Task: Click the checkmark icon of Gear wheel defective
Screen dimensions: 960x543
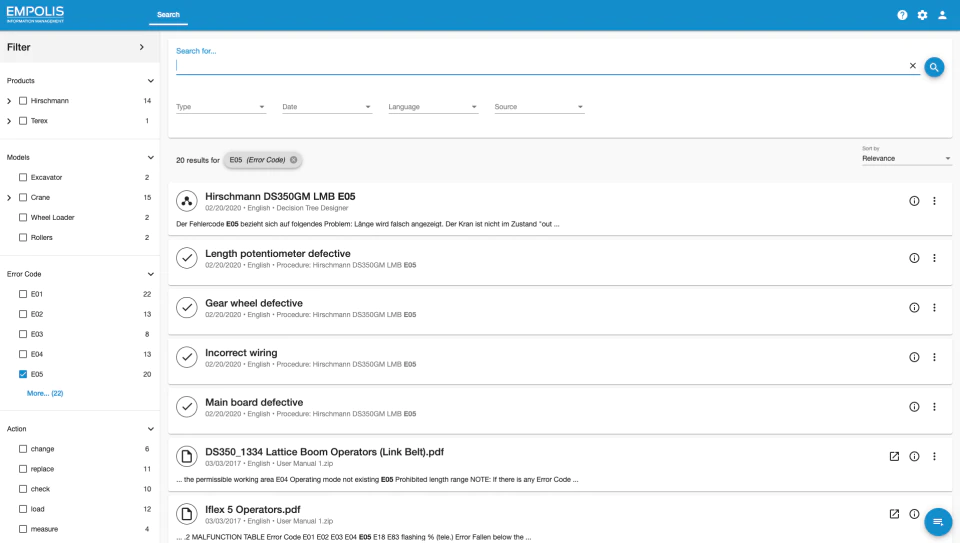Action: click(187, 307)
